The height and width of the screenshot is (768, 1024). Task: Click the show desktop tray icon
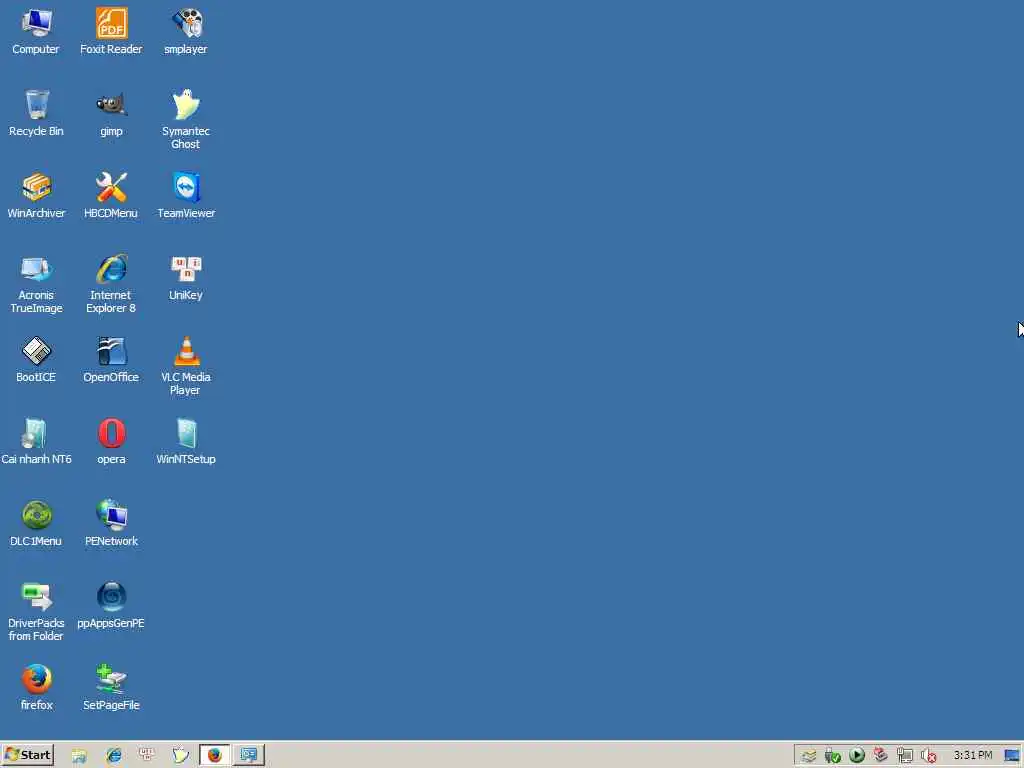click(1012, 756)
